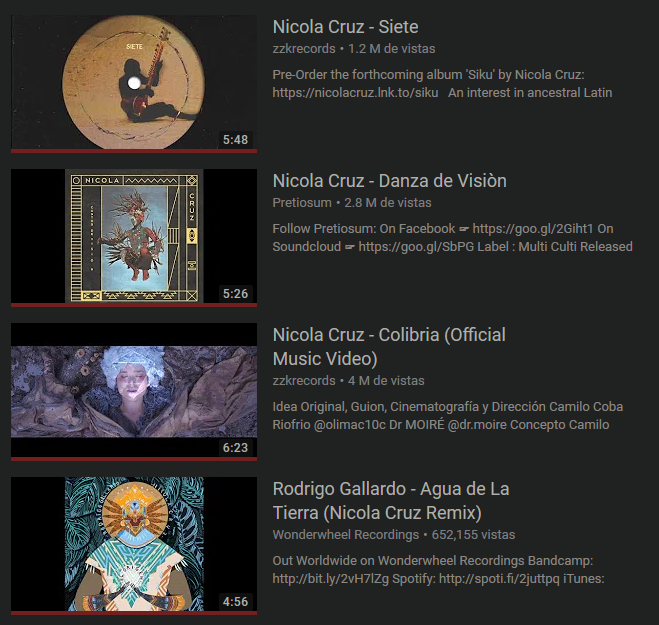Click the 5:26 duration badge
The height and width of the screenshot is (625, 659).
235,293
